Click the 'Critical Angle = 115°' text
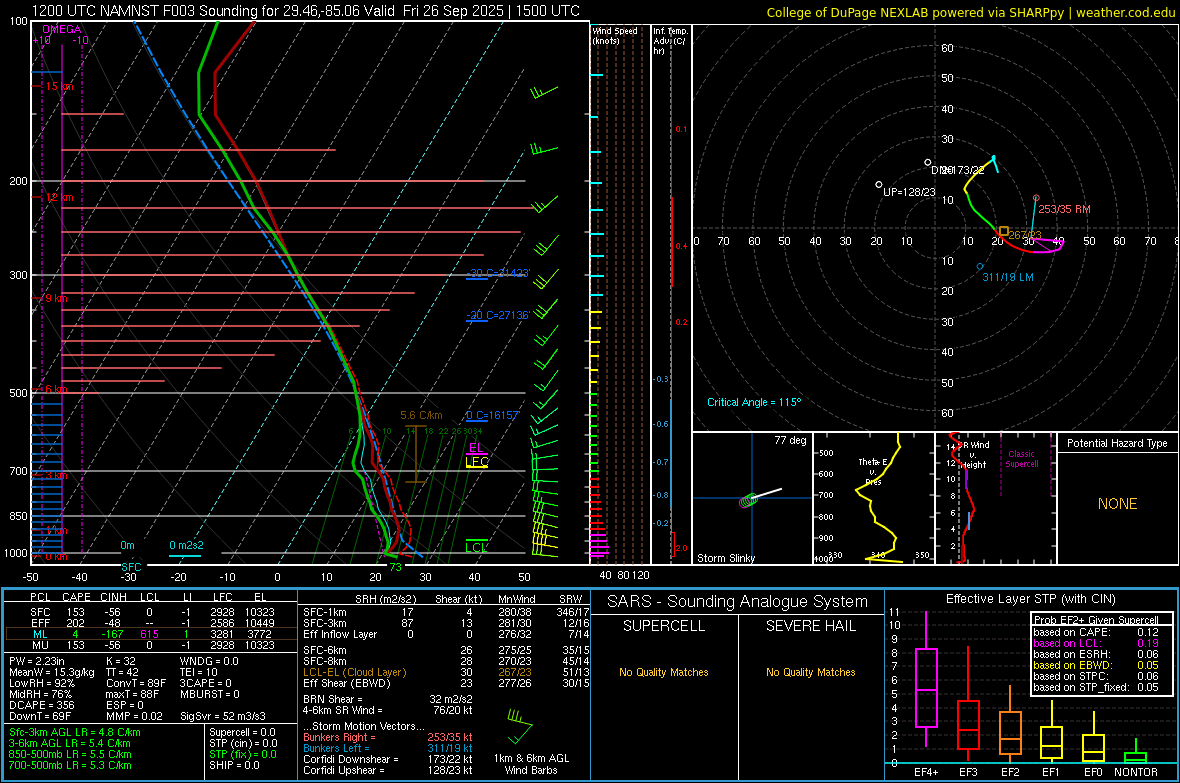The height and width of the screenshot is (783, 1180). [x=754, y=402]
